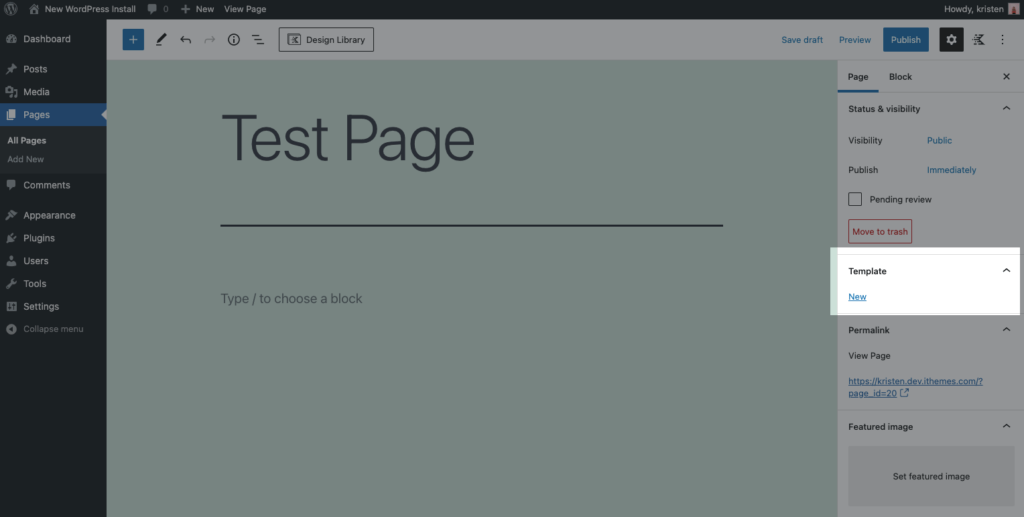Toggle the settings gear sidebar icon
Viewport: 1024px width, 517px height.
tap(951, 40)
